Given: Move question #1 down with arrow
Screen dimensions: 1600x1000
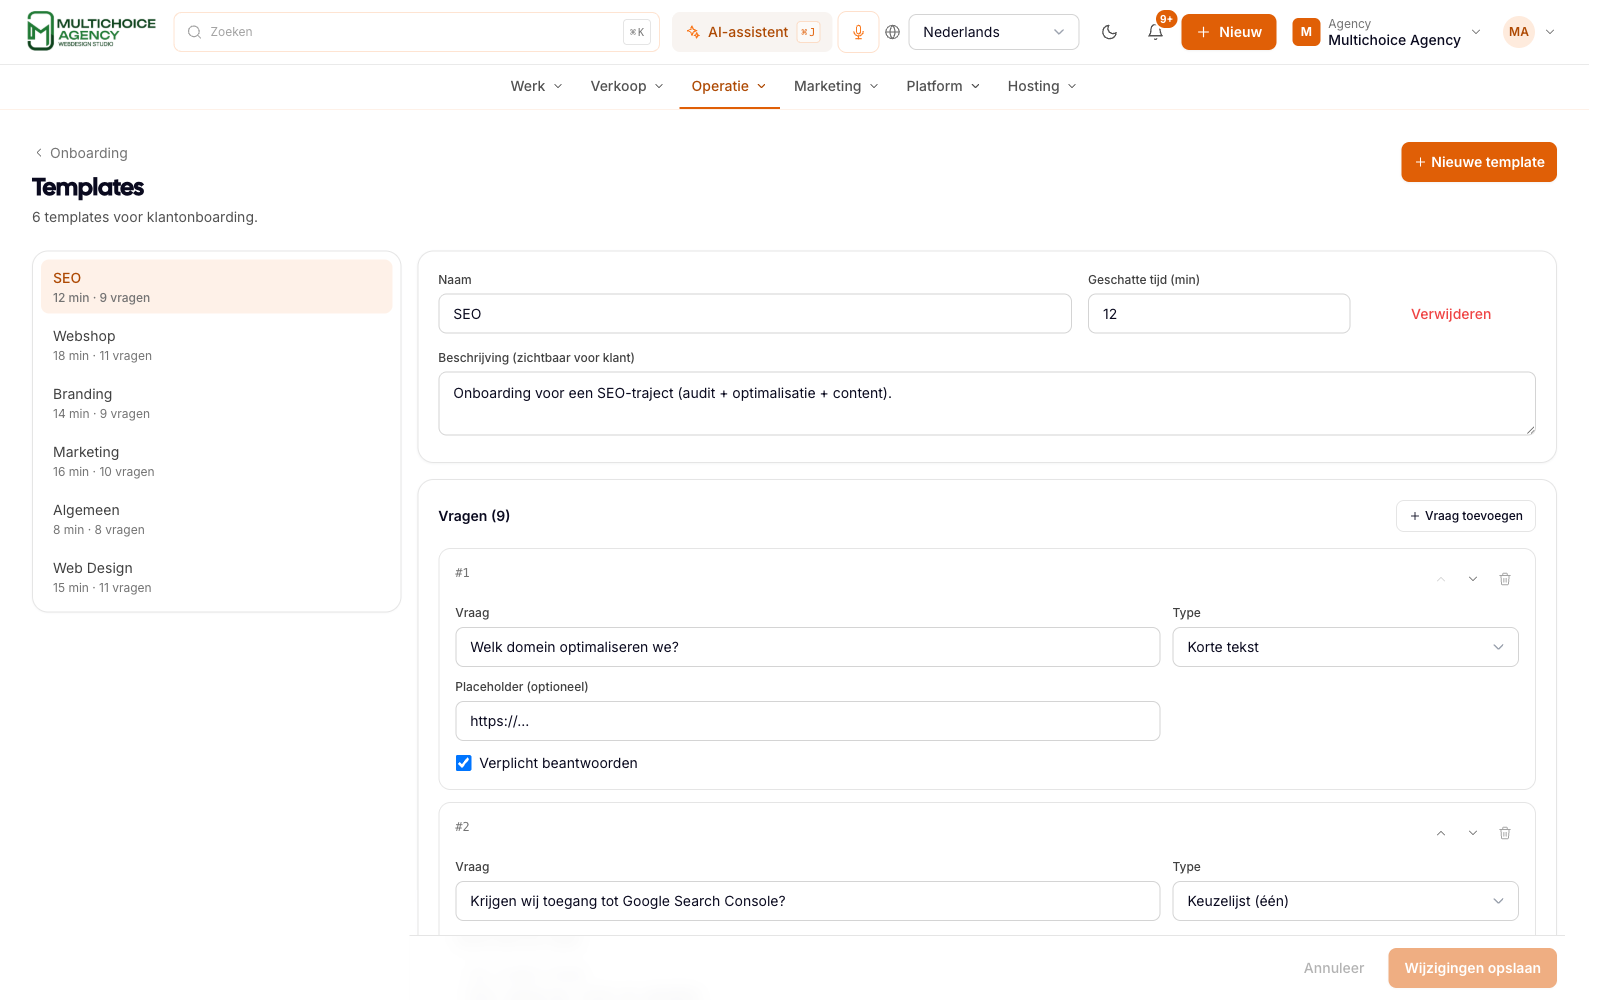Looking at the screenshot, I should pyautogui.click(x=1473, y=579).
